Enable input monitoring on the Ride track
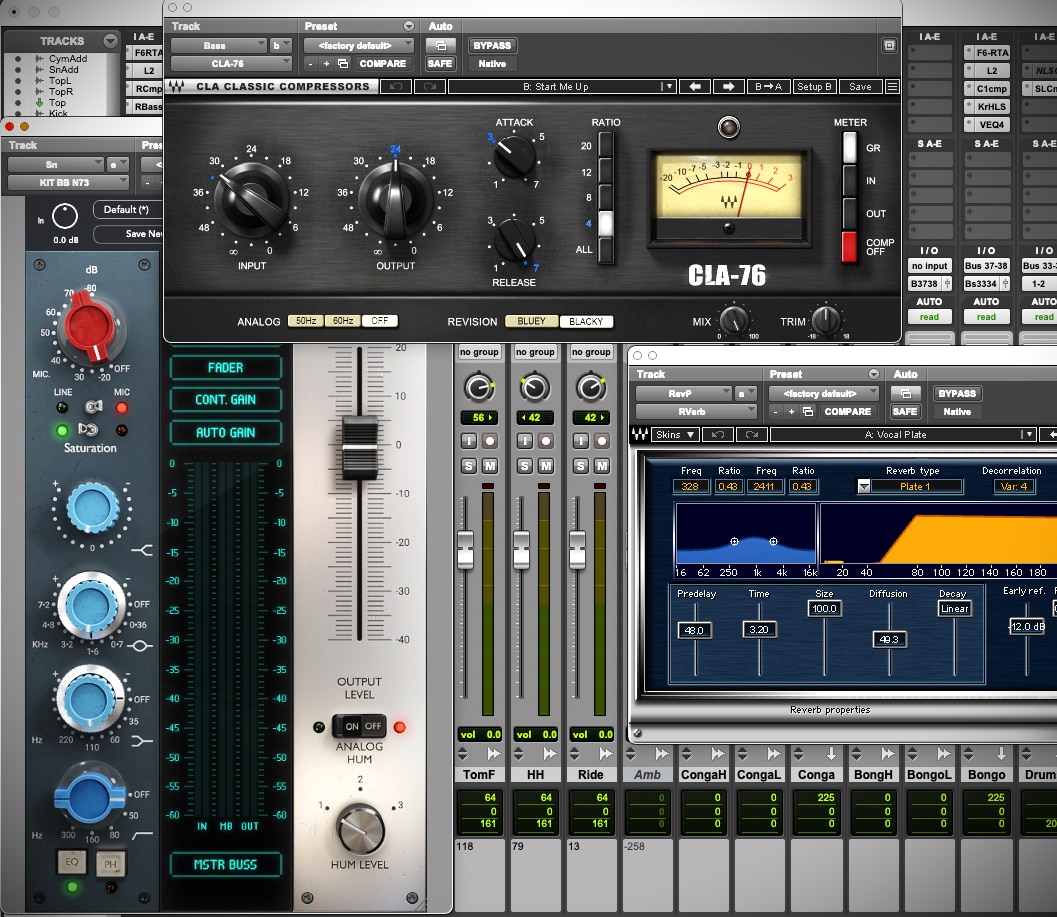This screenshot has height=917, width=1057. point(580,441)
